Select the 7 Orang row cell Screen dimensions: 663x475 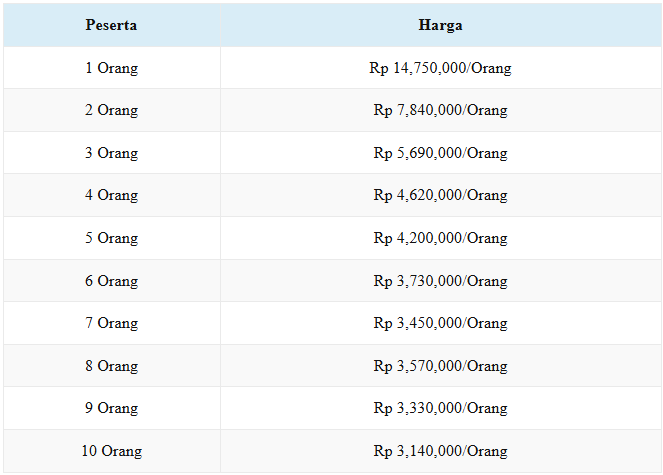point(111,323)
